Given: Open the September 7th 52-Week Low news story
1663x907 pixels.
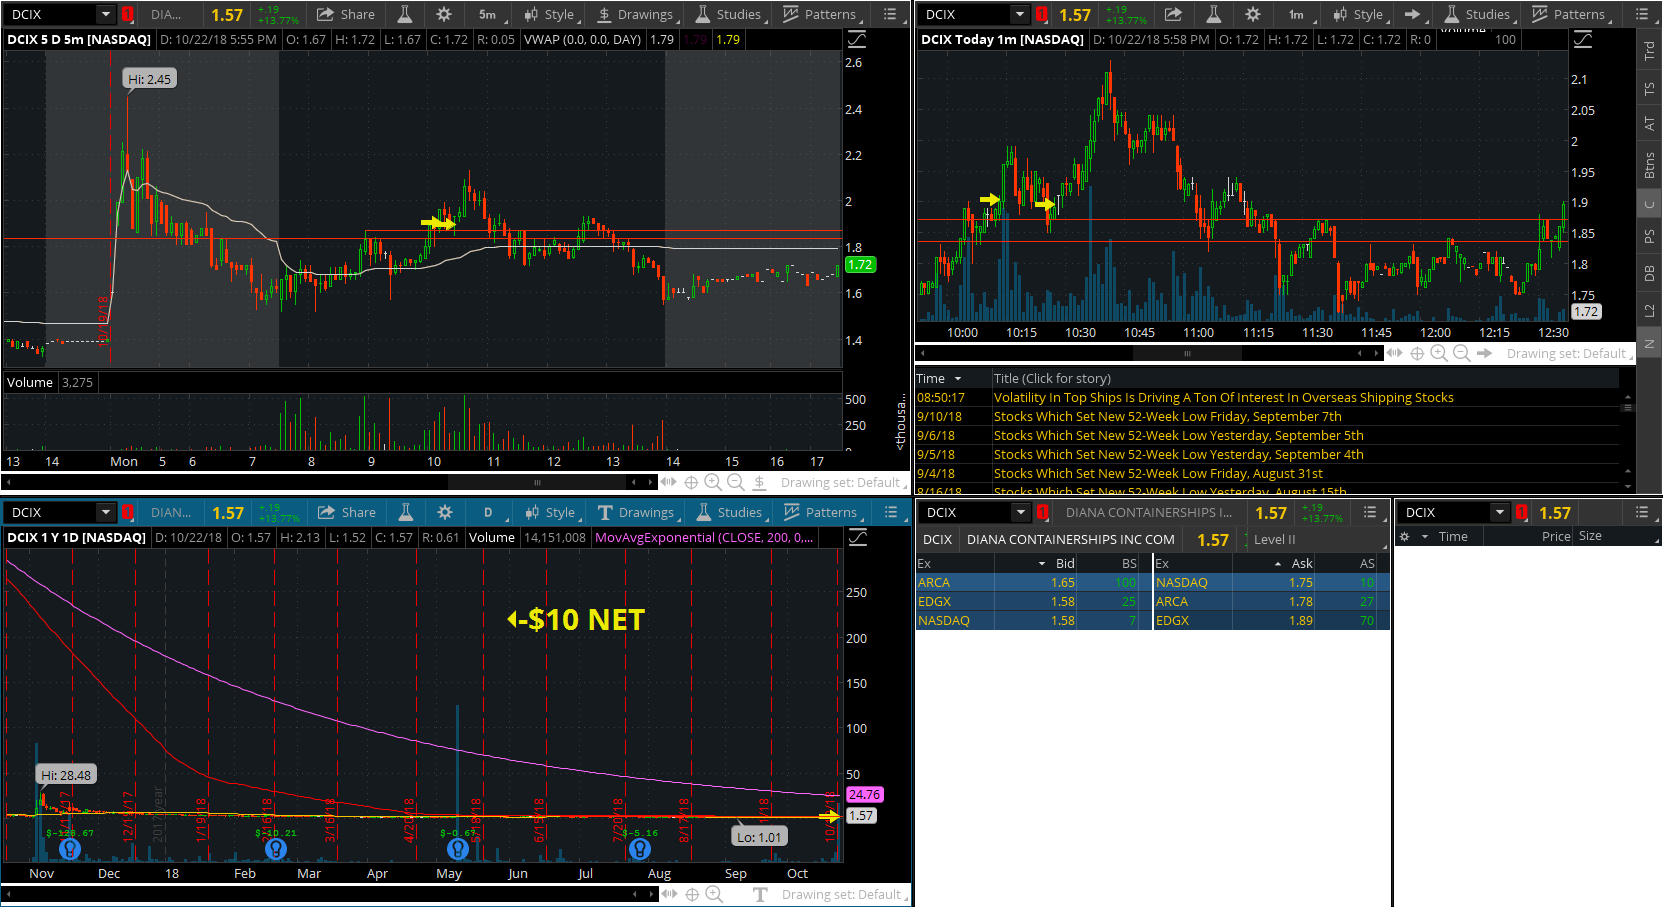Looking at the screenshot, I should pos(1167,416).
